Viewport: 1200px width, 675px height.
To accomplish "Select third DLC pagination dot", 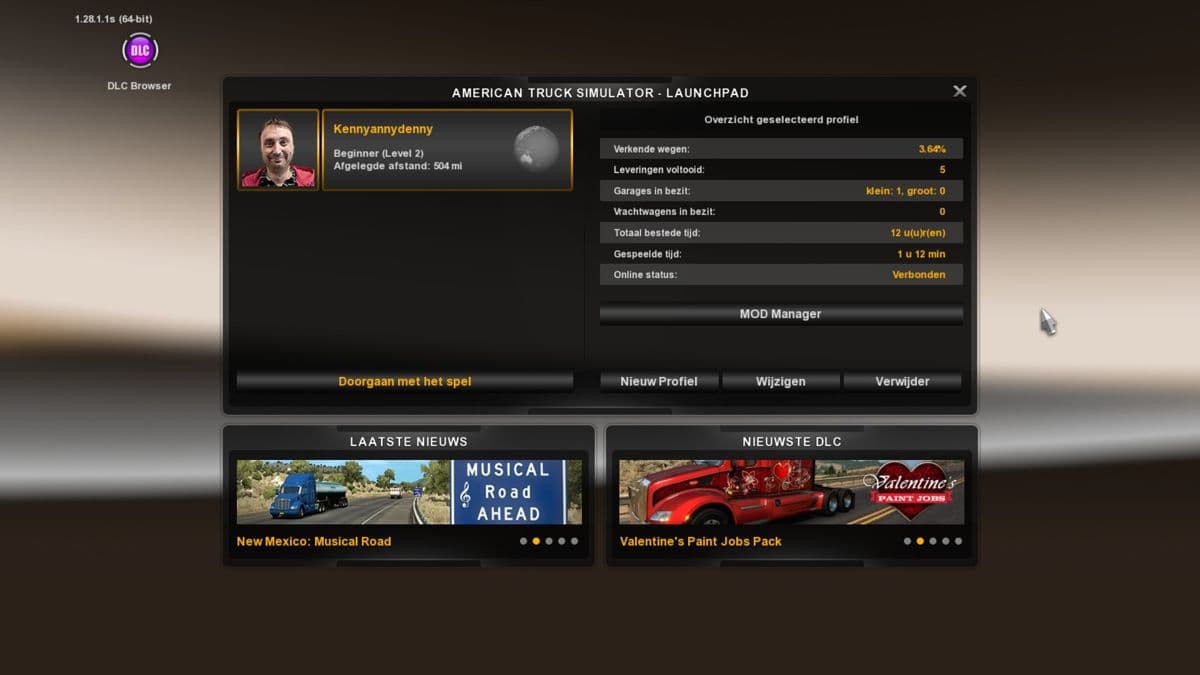I will coord(933,541).
